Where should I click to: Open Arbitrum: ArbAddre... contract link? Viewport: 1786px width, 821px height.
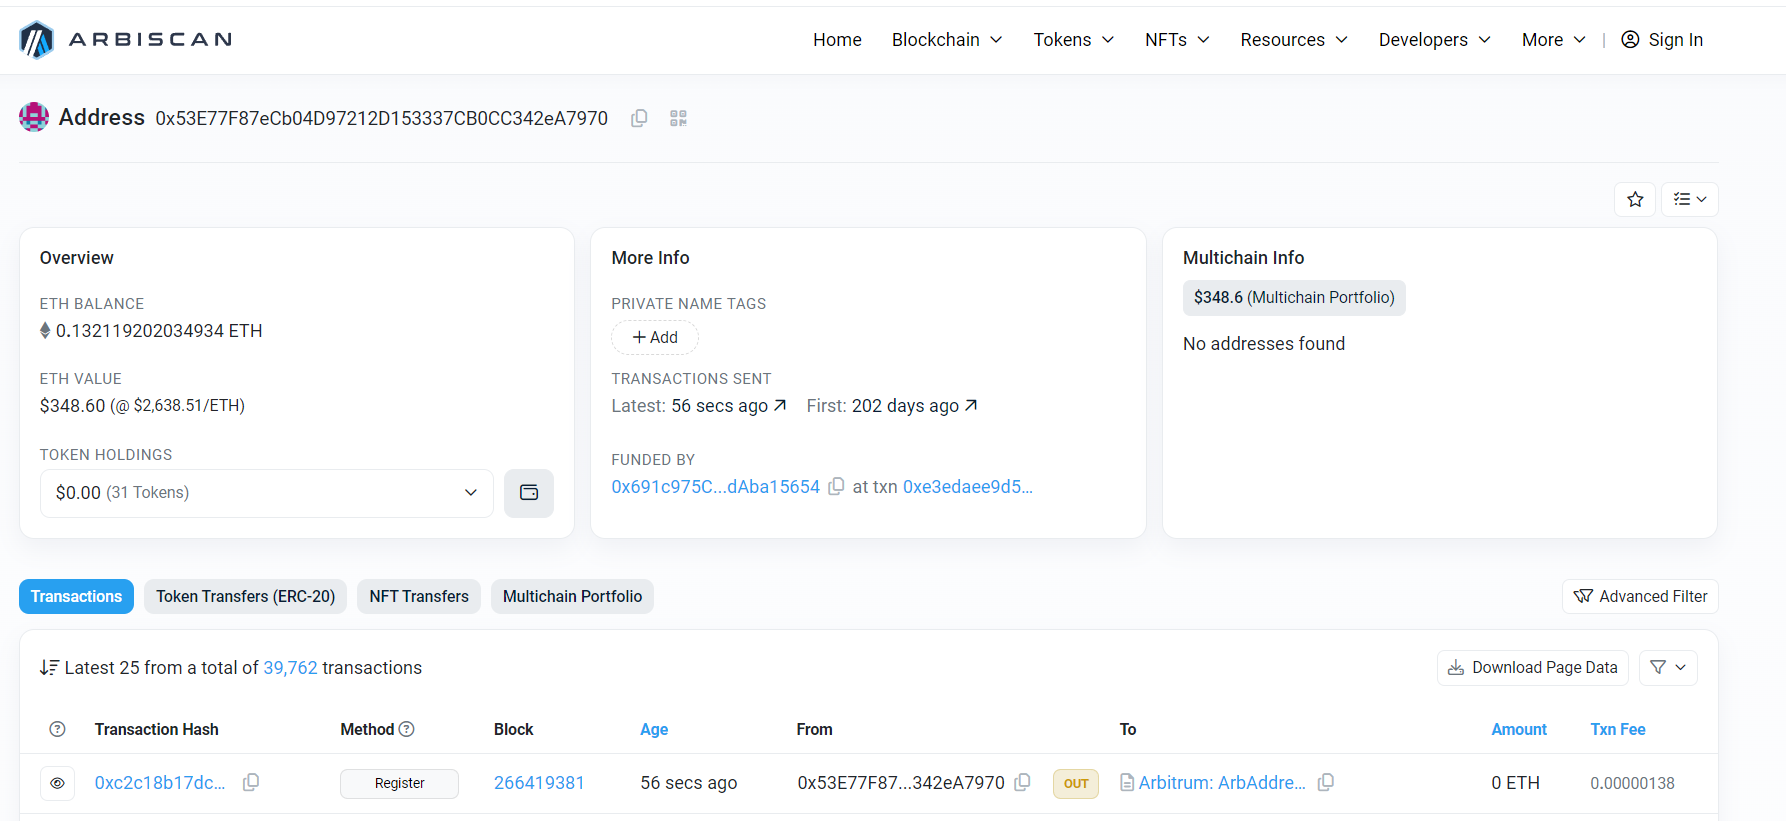coord(1222,783)
